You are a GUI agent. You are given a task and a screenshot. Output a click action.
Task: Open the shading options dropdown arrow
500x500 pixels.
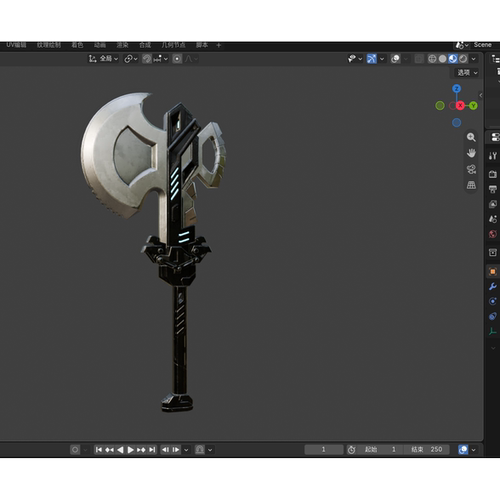[473, 59]
